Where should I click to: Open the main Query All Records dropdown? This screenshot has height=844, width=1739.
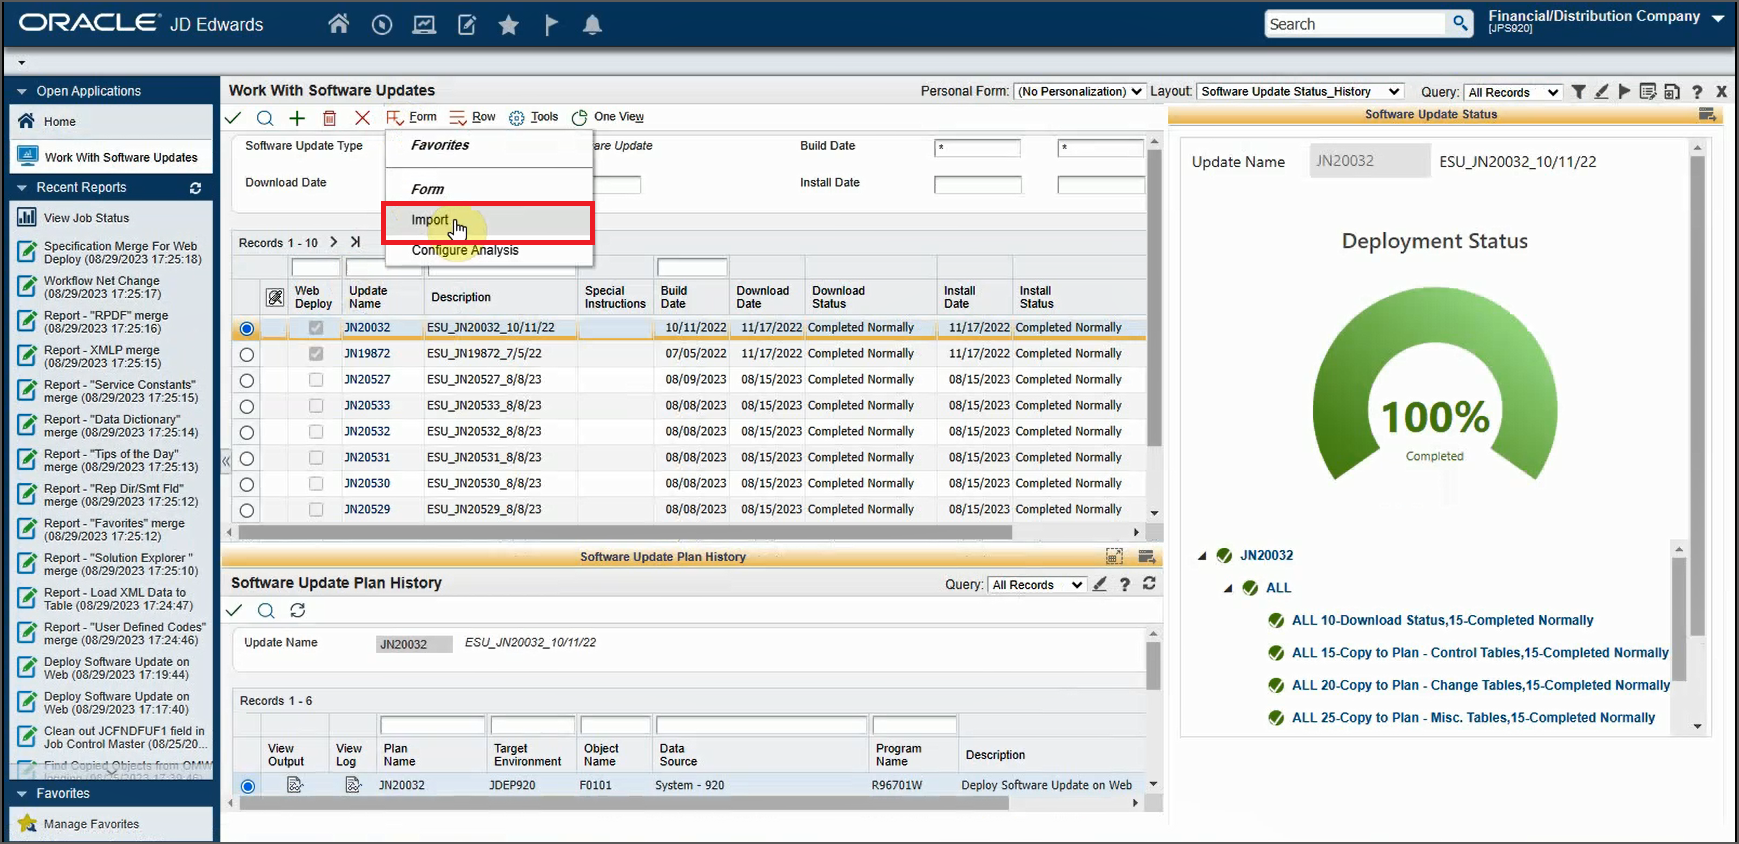click(1513, 92)
